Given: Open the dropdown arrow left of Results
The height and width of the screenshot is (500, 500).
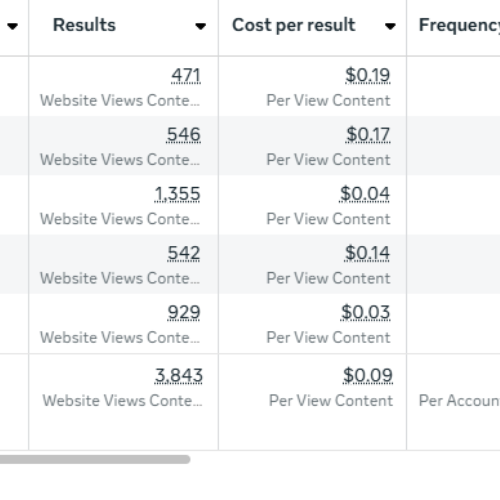Looking at the screenshot, I should click(12, 26).
